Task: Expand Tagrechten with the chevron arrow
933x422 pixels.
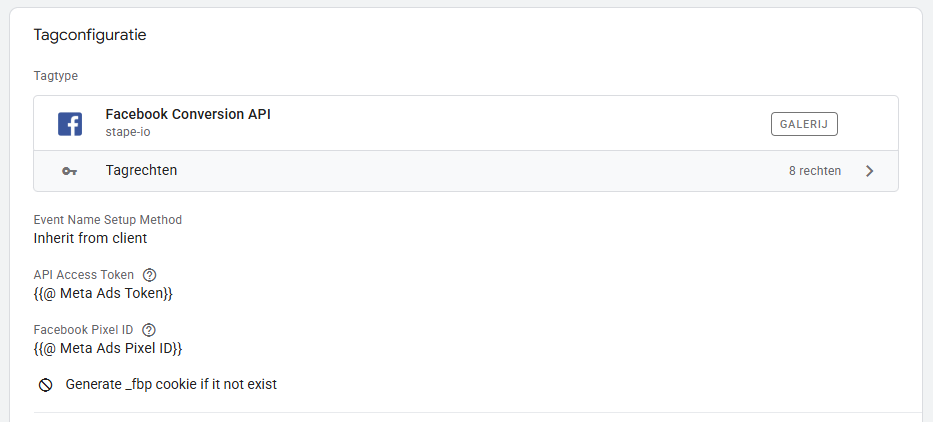Action: pos(869,171)
